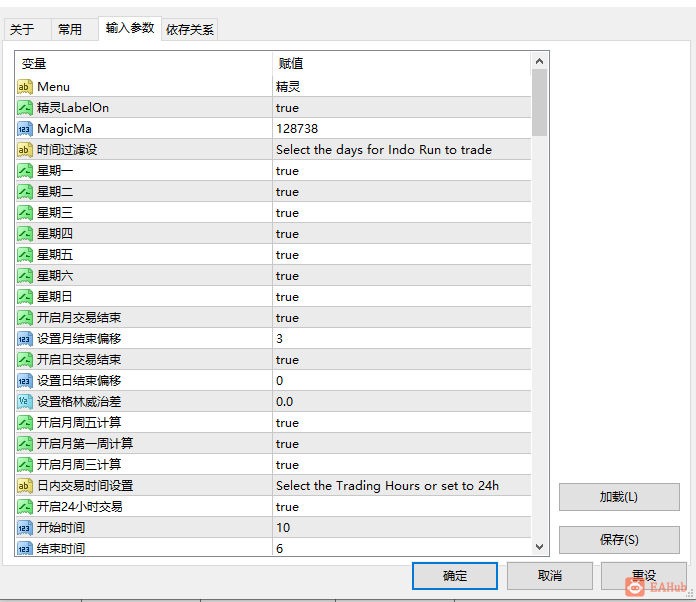
Task: Open the 依存关系 tab
Action: tap(190, 30)
